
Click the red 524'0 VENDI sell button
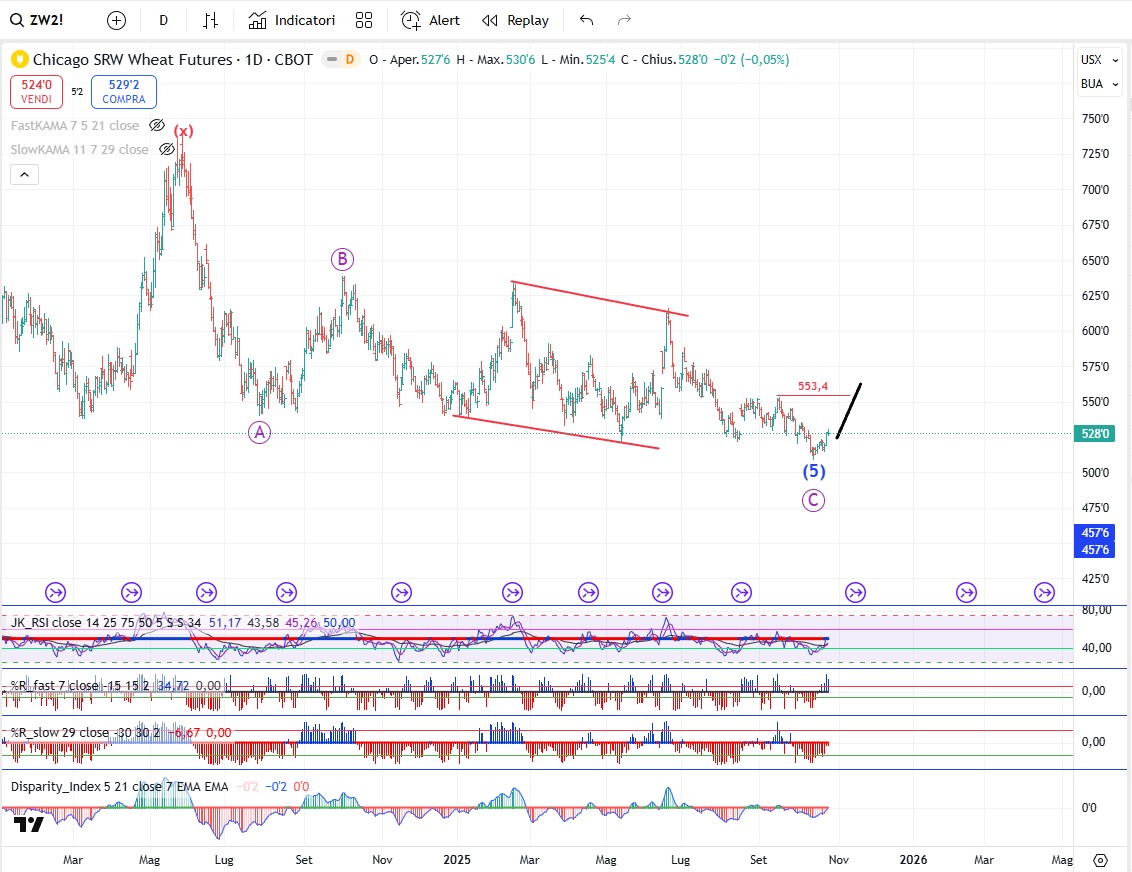pos(37,92)
